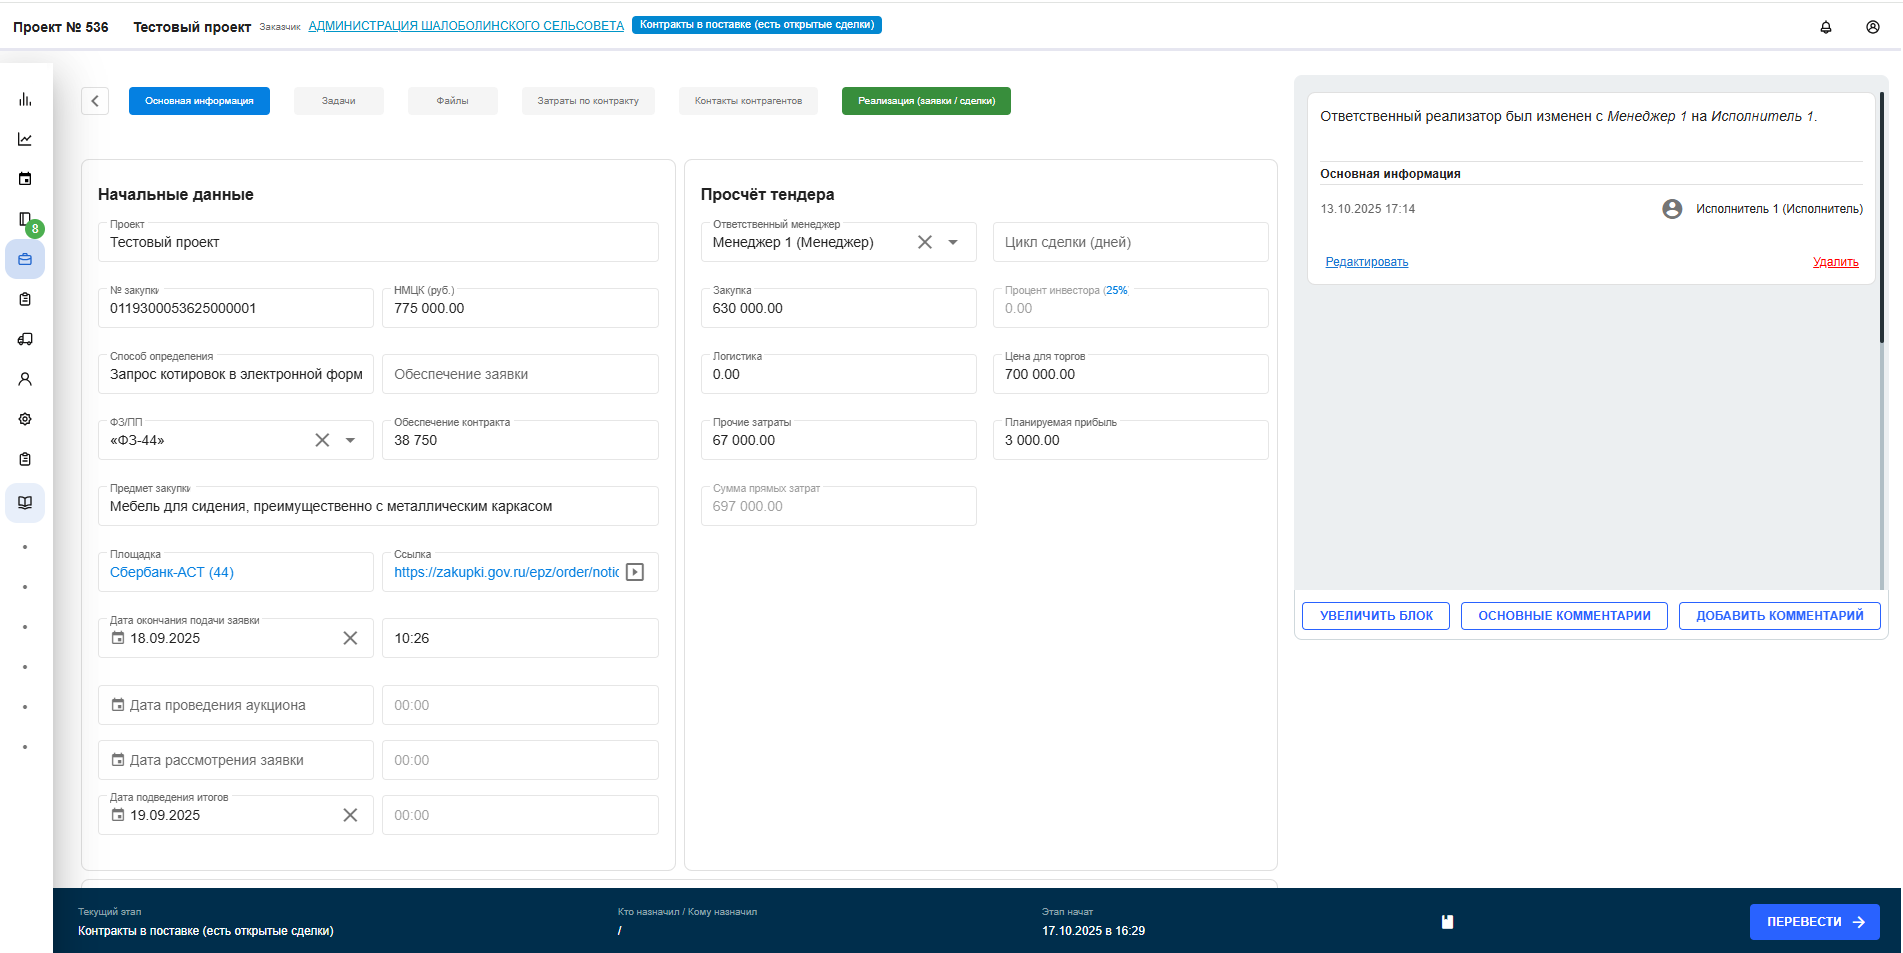The height and width of the screenshot is (953, 1903).
Task: Edit Цена для торгов field
Action: [x=1130, y=374]
